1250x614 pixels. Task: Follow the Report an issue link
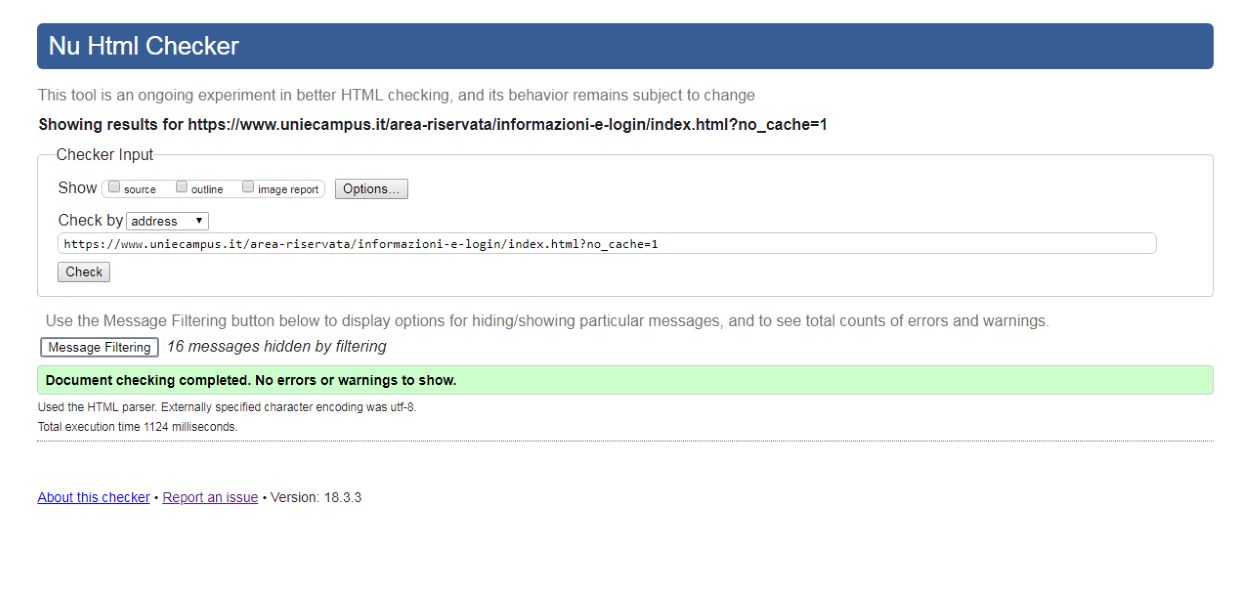[x=210, y=497]
